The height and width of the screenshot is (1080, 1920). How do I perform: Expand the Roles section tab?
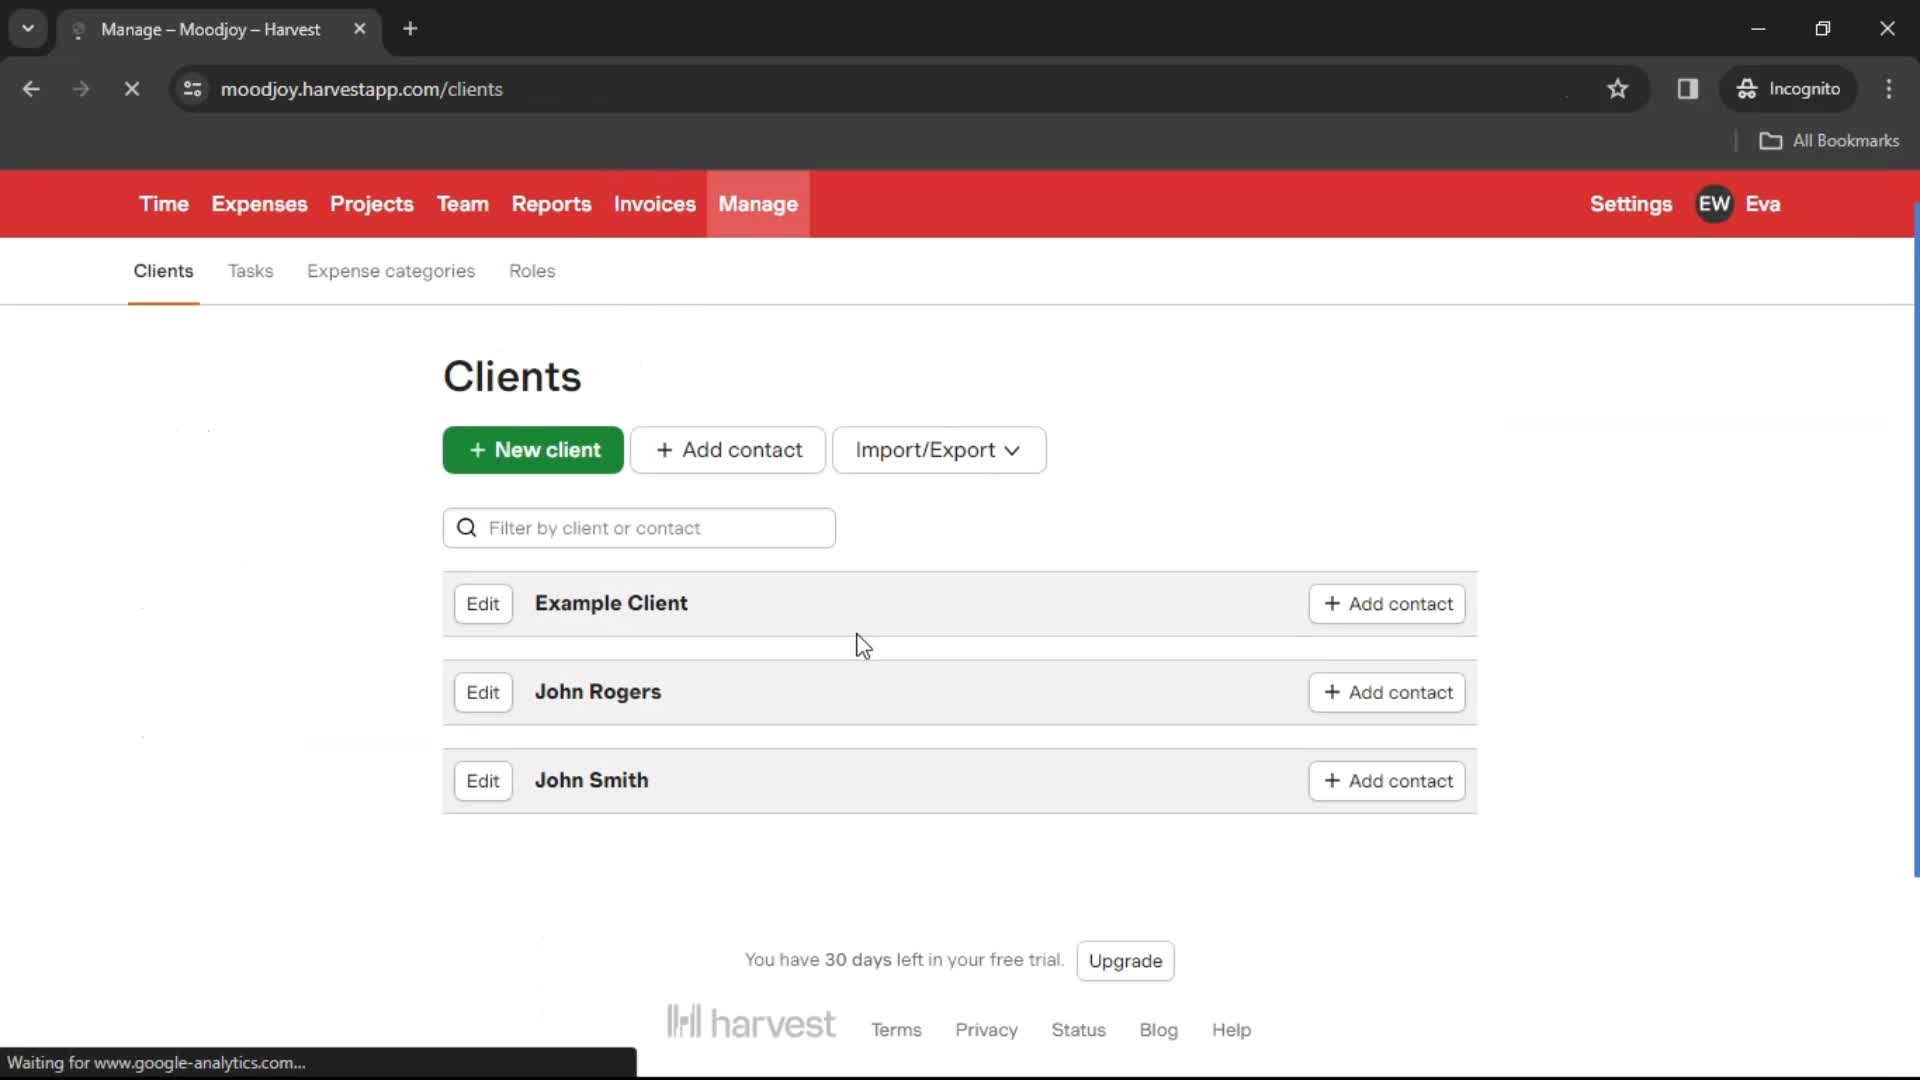click(531, 270)
